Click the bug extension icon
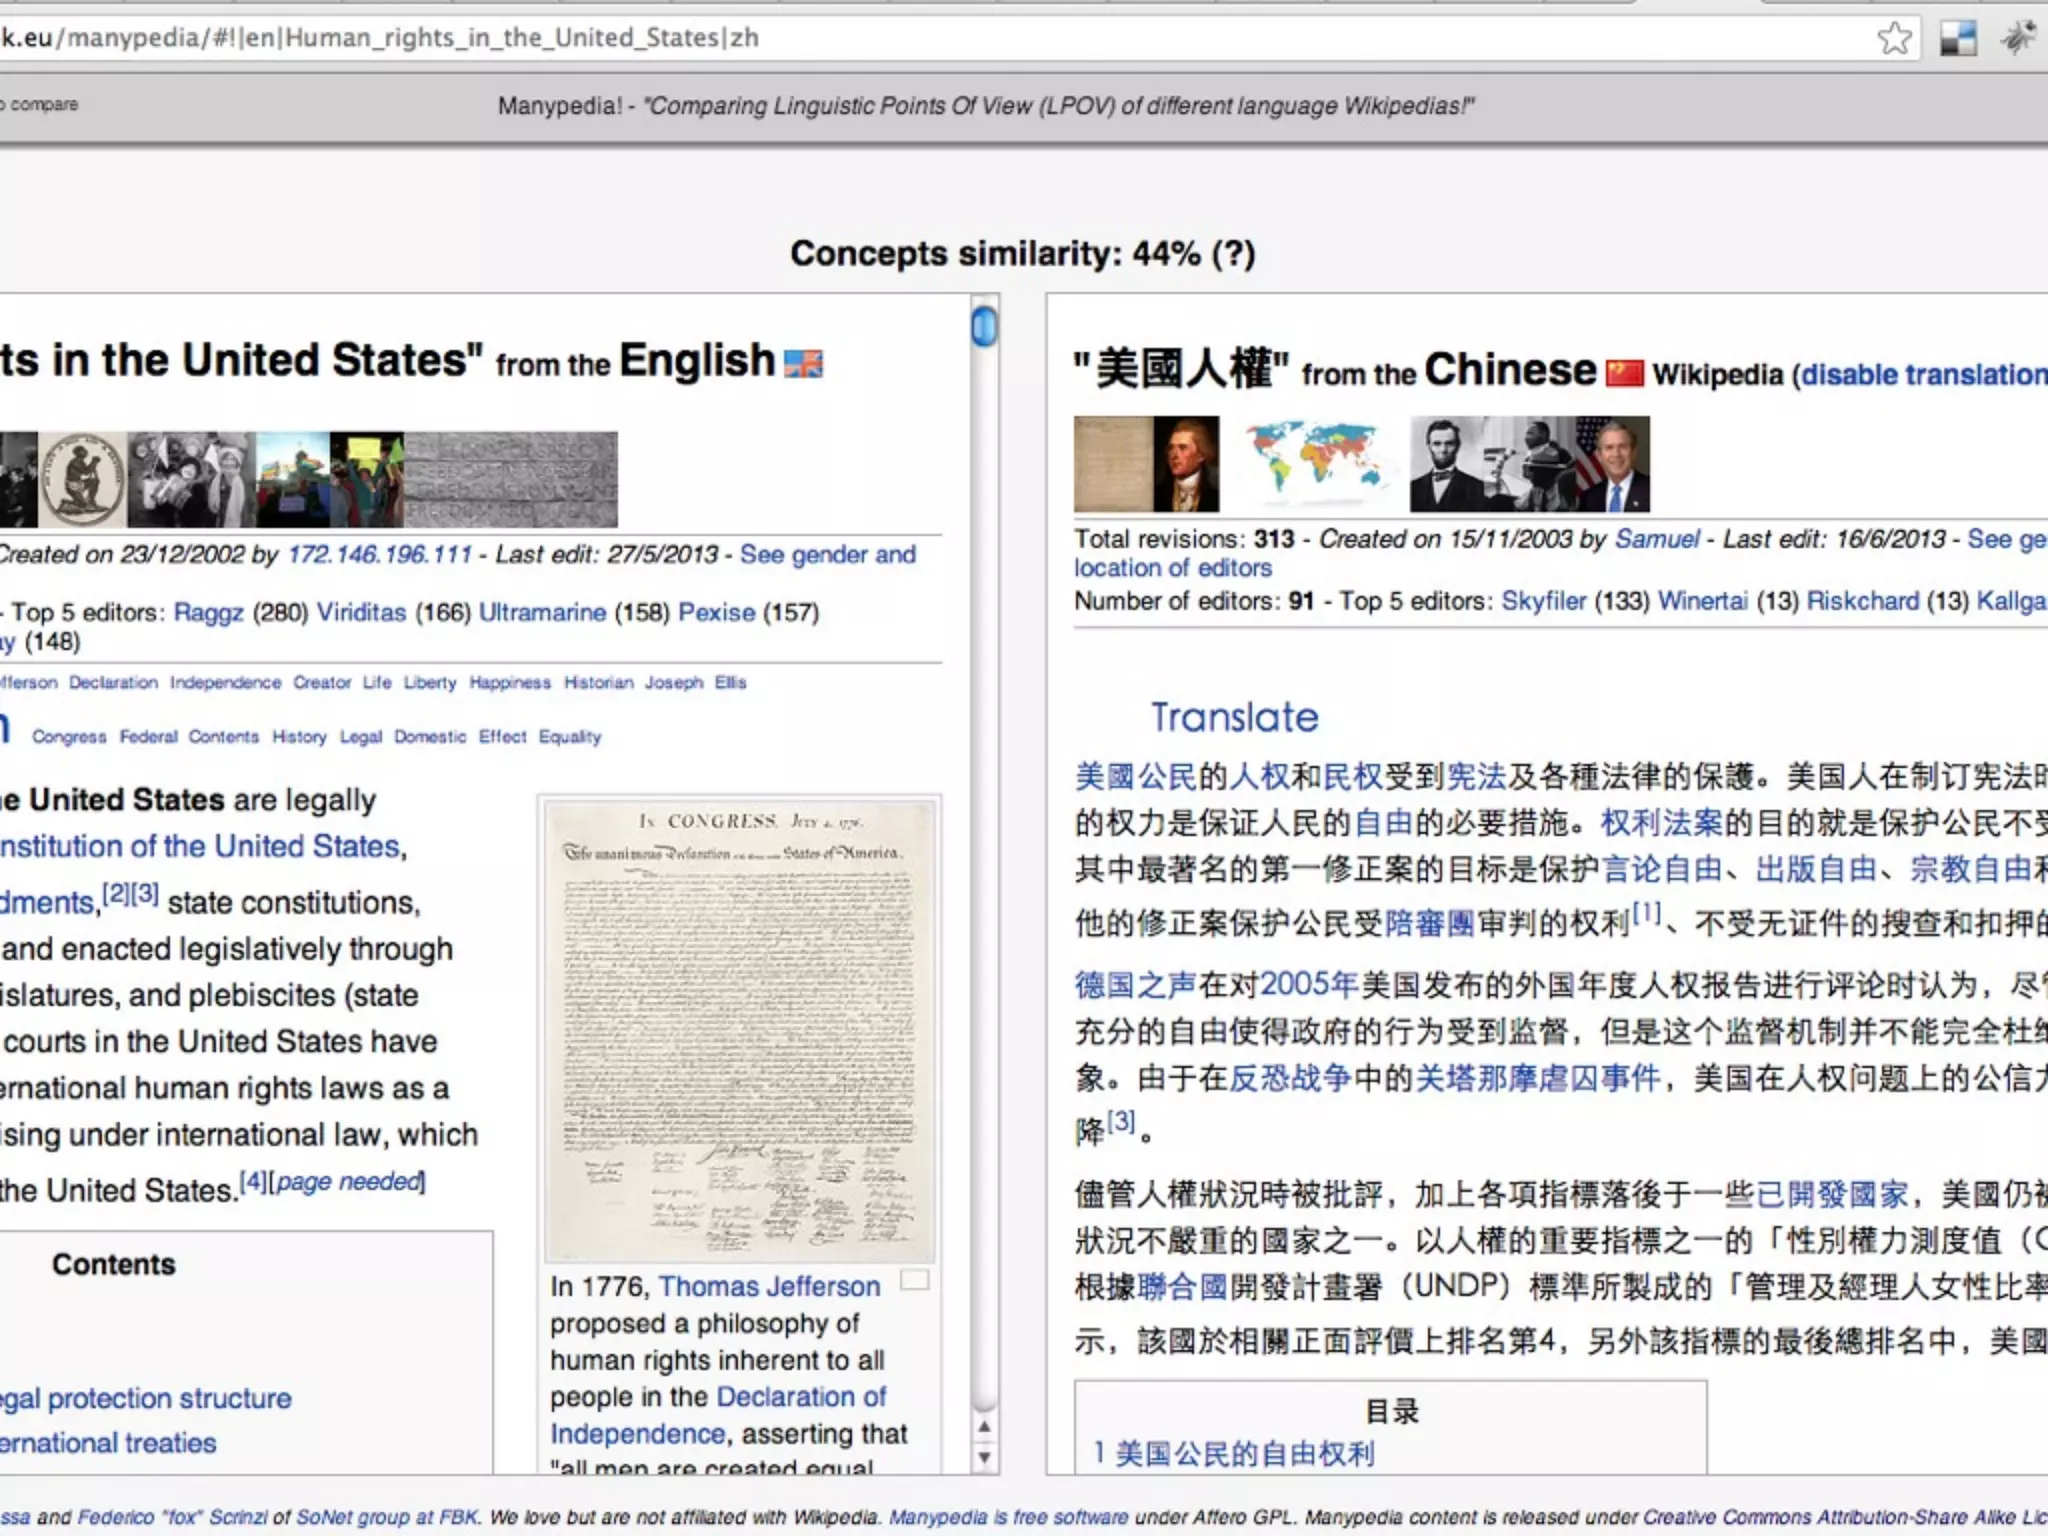Image resolution: width=2048 pixels, height=1536 pixels. [x=2019, y=38]
